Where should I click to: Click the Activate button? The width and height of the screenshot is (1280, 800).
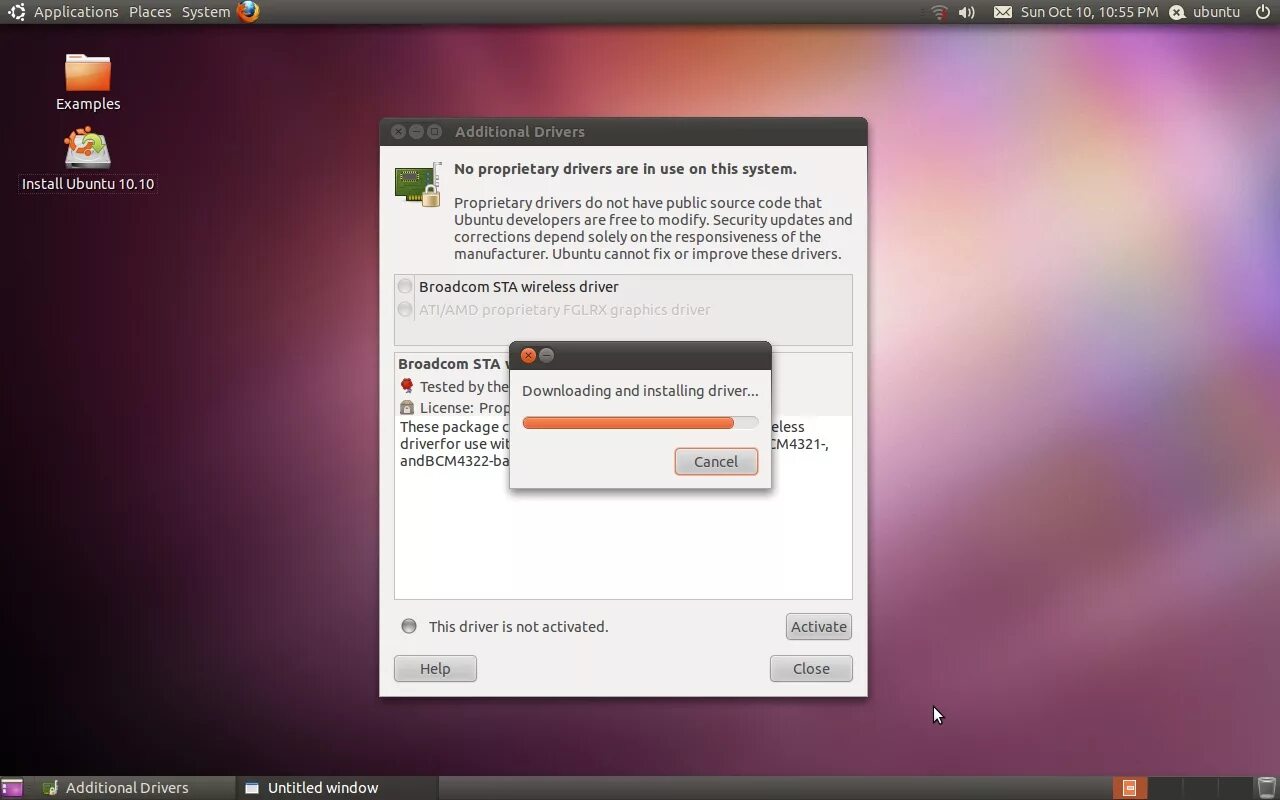click(819, 626)
